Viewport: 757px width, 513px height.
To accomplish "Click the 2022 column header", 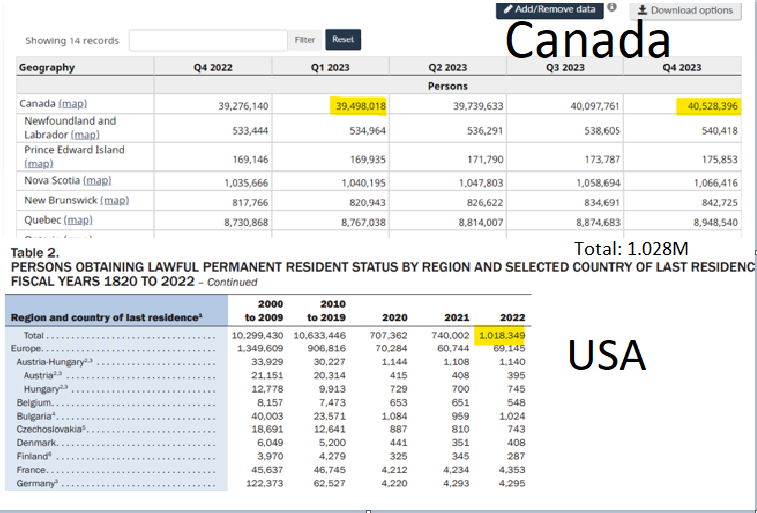I will tap(512, 318).
